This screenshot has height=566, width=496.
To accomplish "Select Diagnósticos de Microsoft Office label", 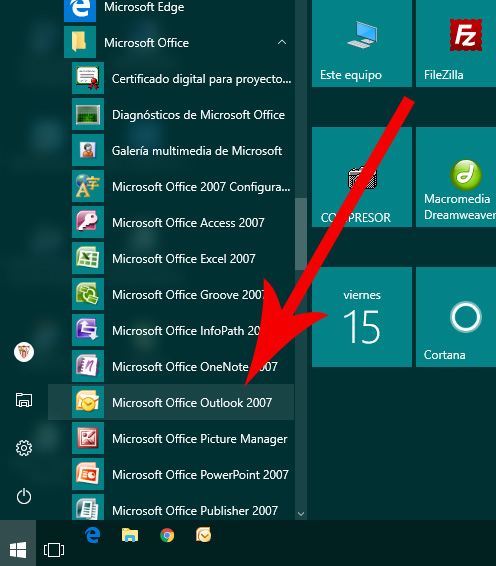I will pyautogui.click(x=198, y=115).
